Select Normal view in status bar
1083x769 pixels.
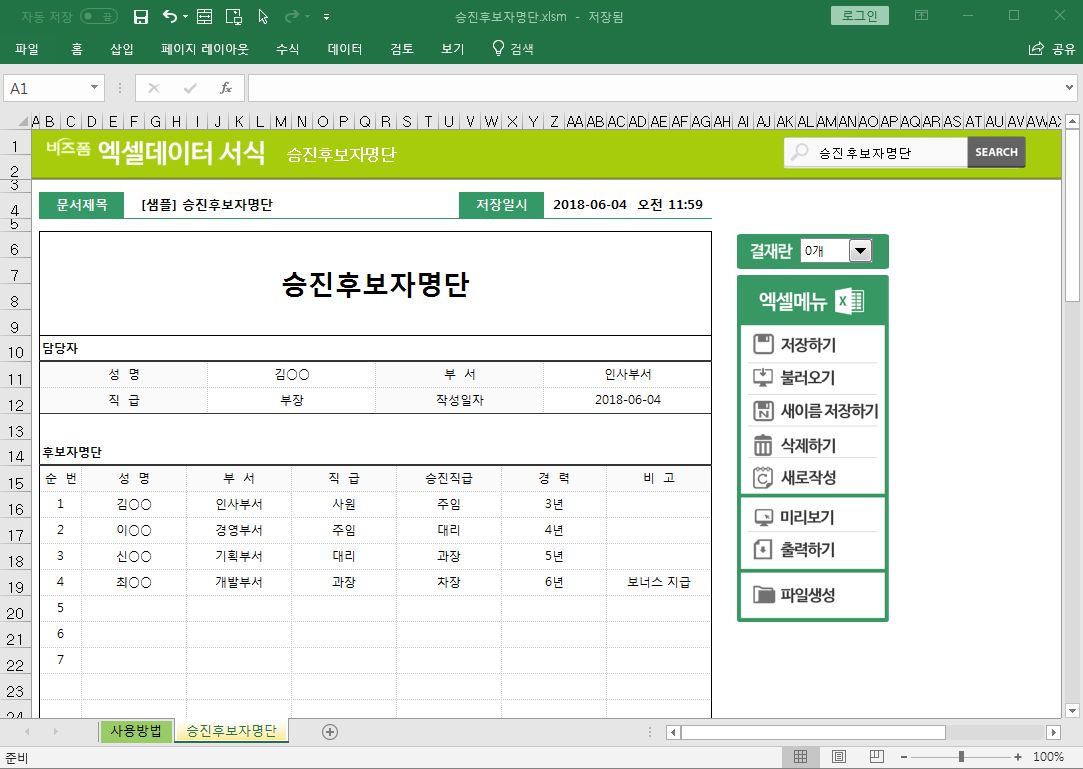coord(800,757)
